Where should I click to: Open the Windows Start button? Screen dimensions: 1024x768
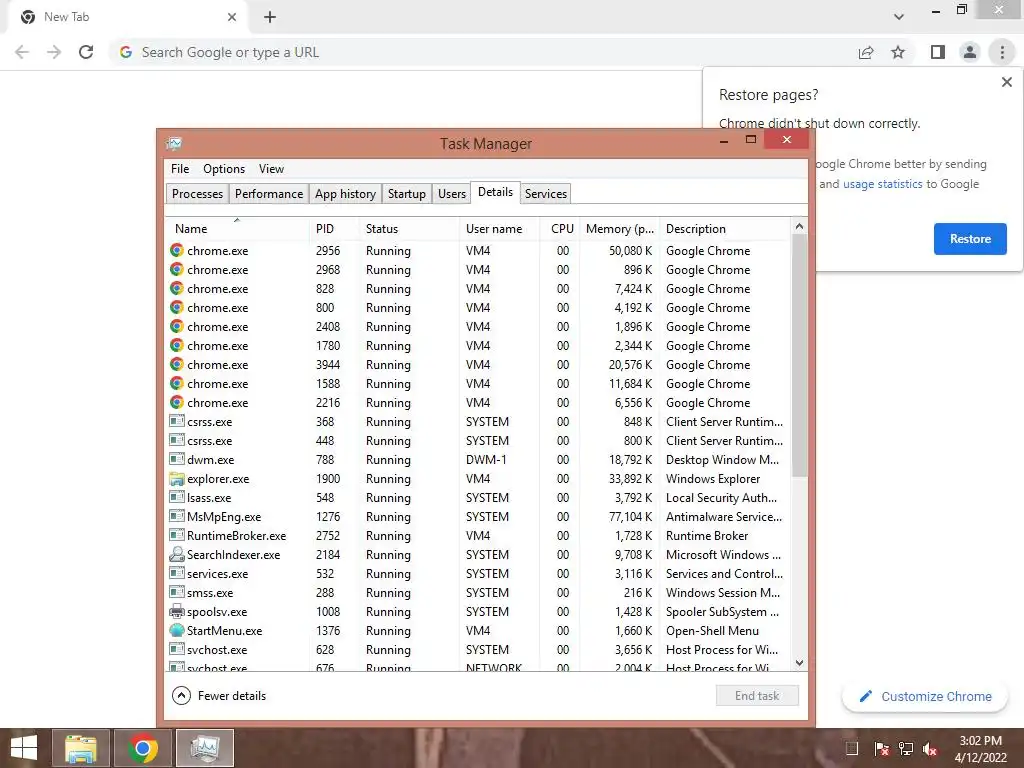coord(24,748)
